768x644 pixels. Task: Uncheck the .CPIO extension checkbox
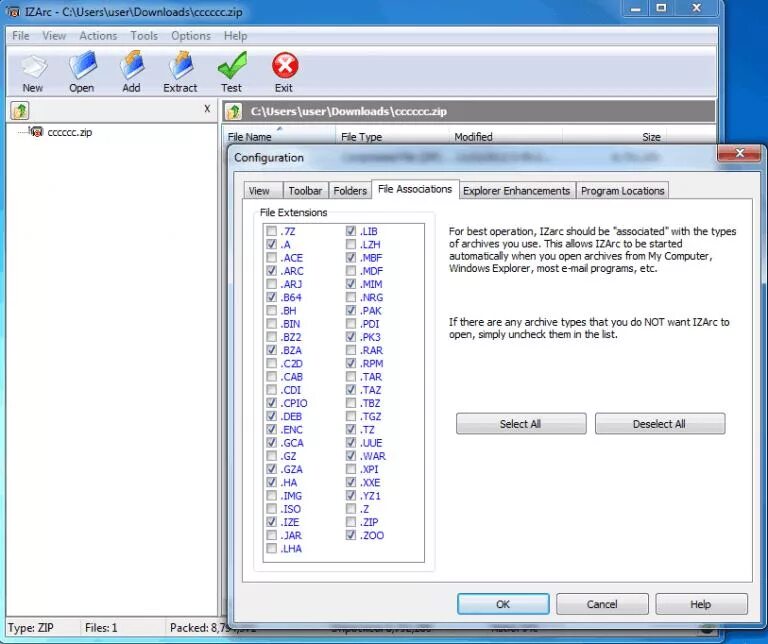[x=271, y=403]
